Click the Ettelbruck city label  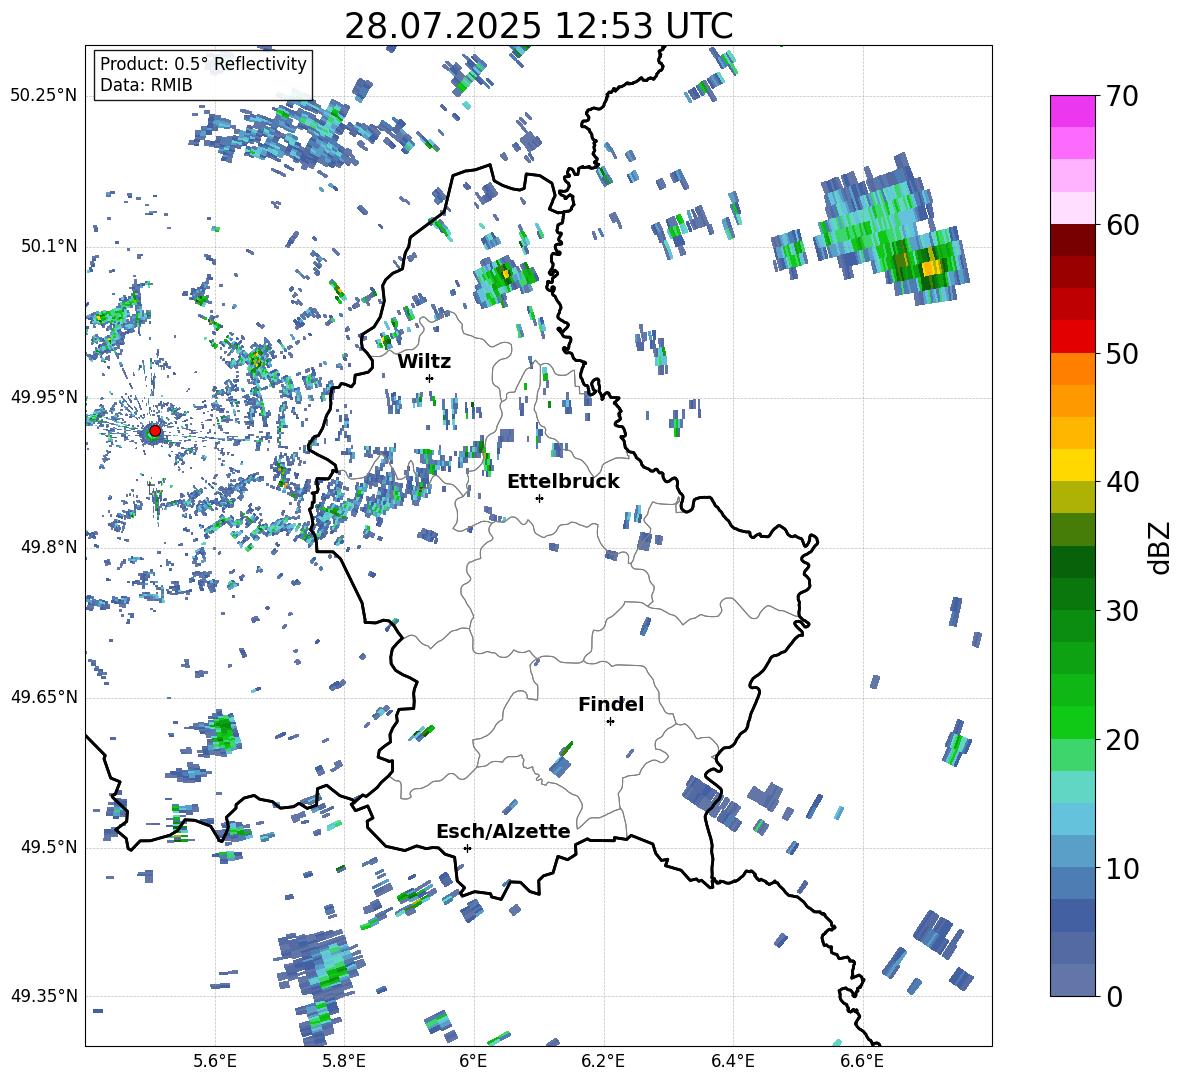point(563,482)
